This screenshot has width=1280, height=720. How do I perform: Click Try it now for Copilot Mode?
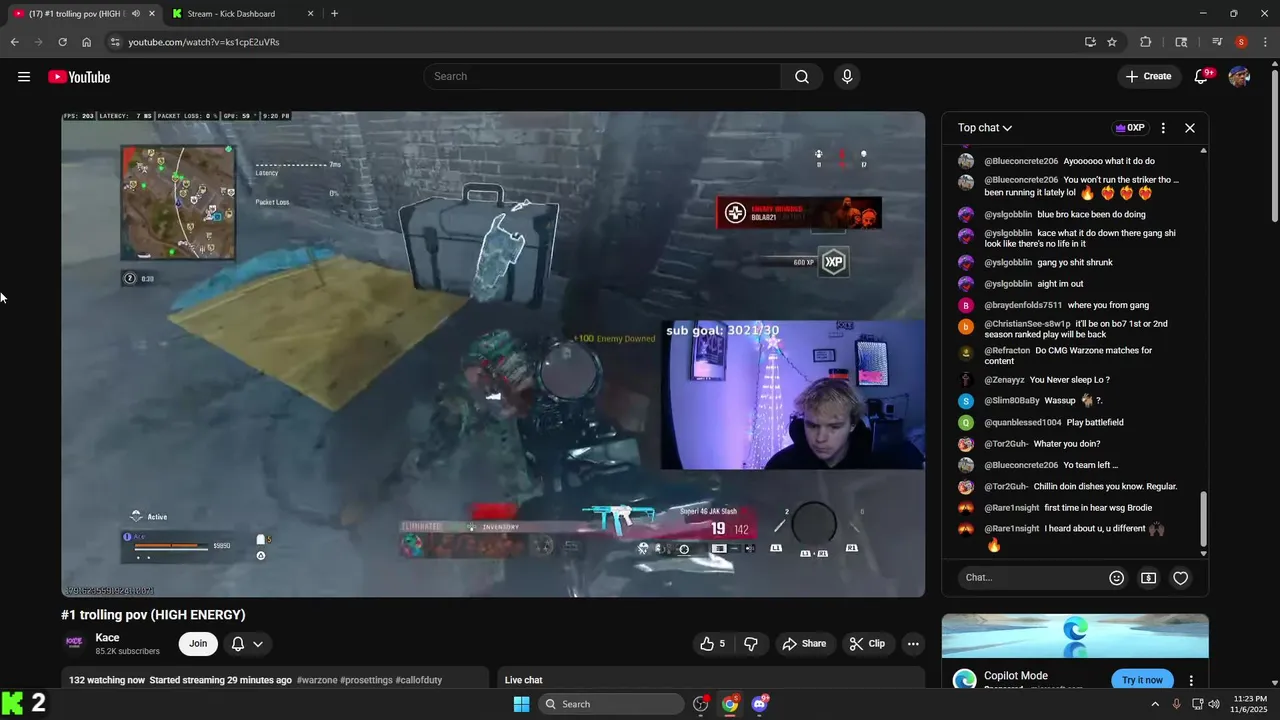[1142, 680]
